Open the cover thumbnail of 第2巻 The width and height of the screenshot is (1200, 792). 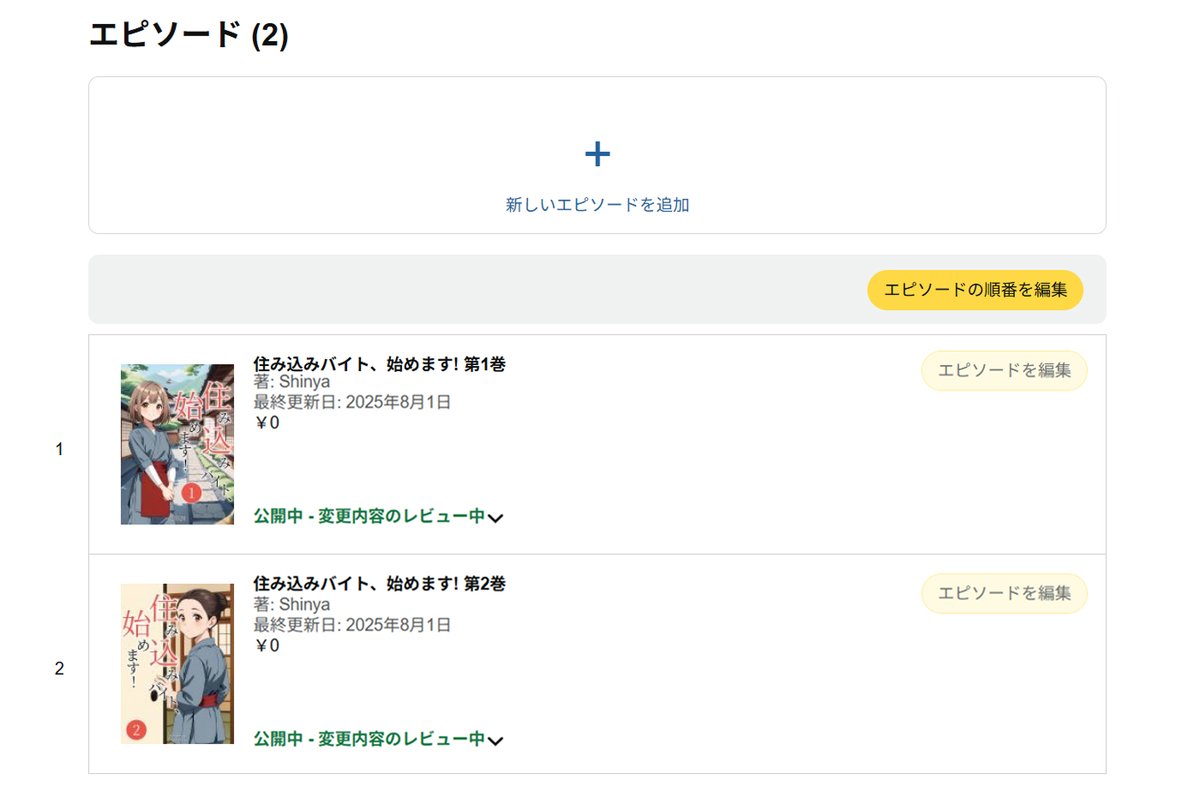tap(177, 664)
